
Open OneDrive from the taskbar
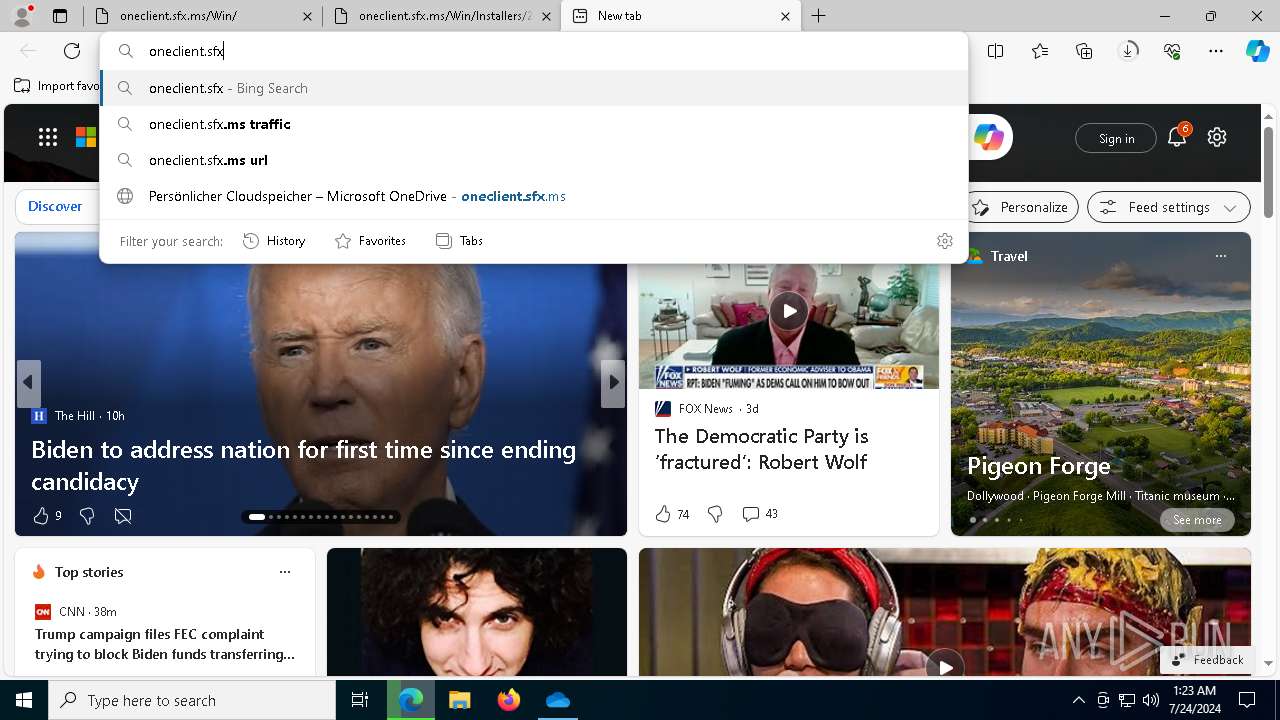click(558, 700)
